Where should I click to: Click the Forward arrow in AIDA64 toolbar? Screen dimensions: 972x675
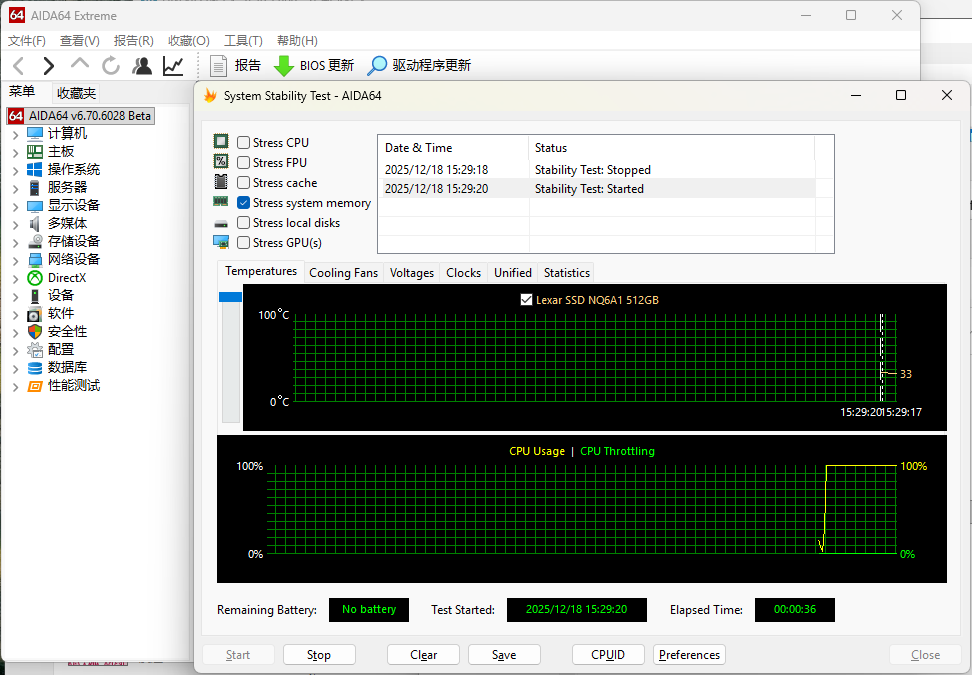[x=48, y=65]
